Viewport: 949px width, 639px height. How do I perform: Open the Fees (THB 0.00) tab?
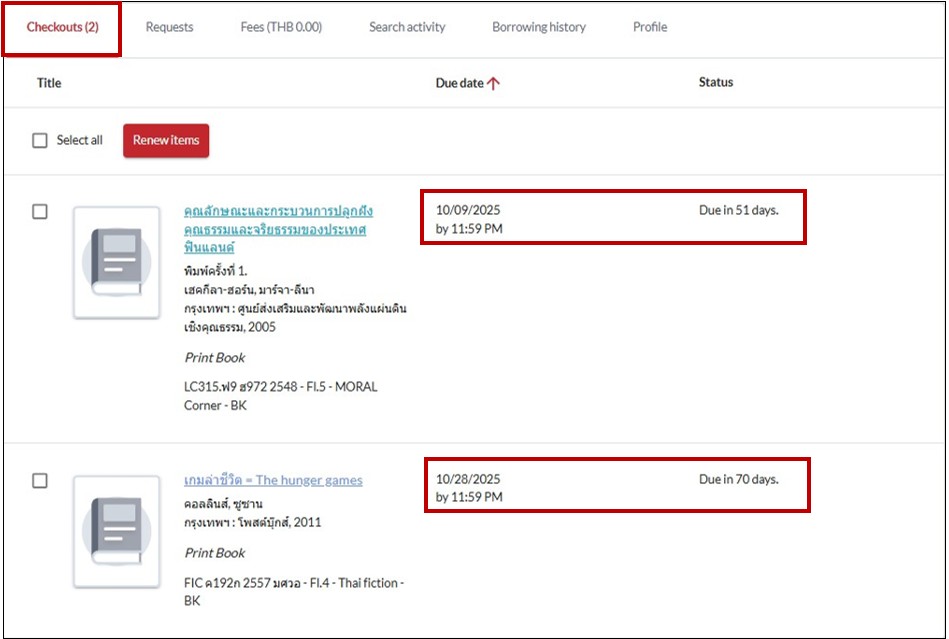pyautogui.click(x=281, y=28)
